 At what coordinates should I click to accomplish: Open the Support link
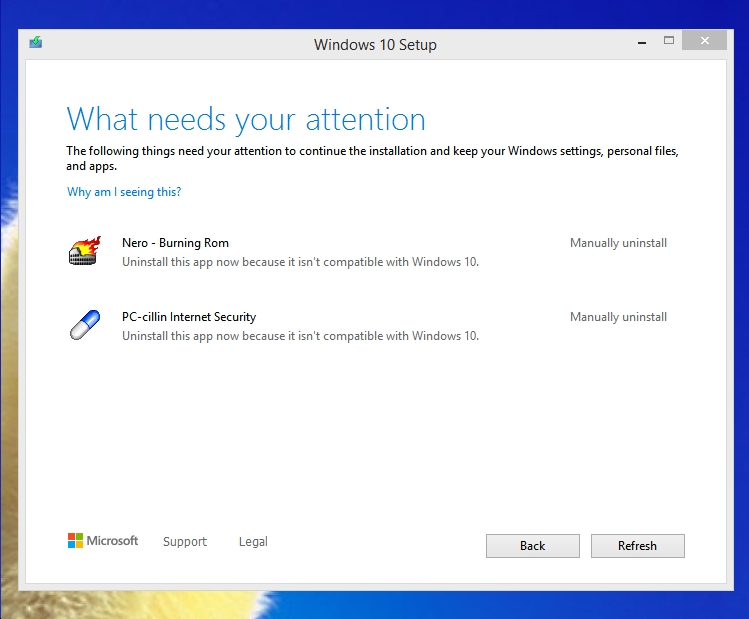(x=185, y=542)
